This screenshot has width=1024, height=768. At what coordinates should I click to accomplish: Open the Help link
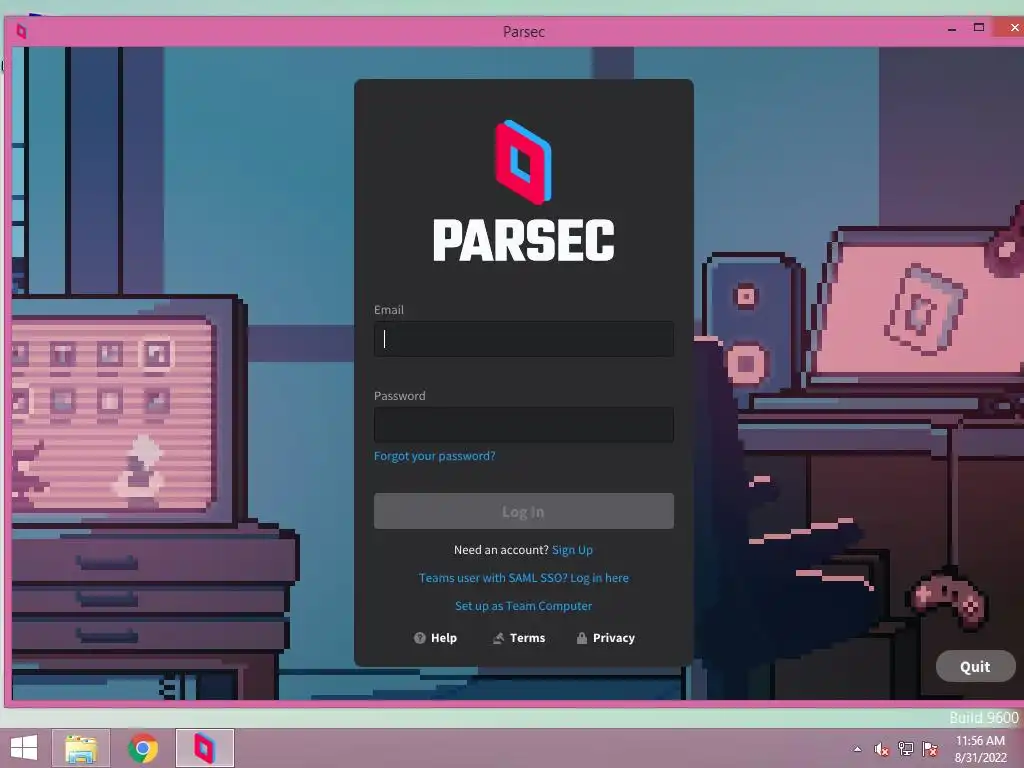(x=436, y=638)
